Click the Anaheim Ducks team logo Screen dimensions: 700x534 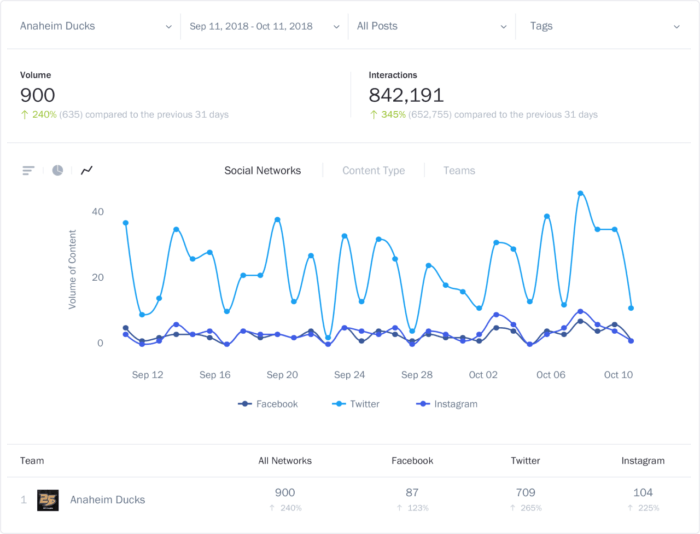click(x=48, y=500)
